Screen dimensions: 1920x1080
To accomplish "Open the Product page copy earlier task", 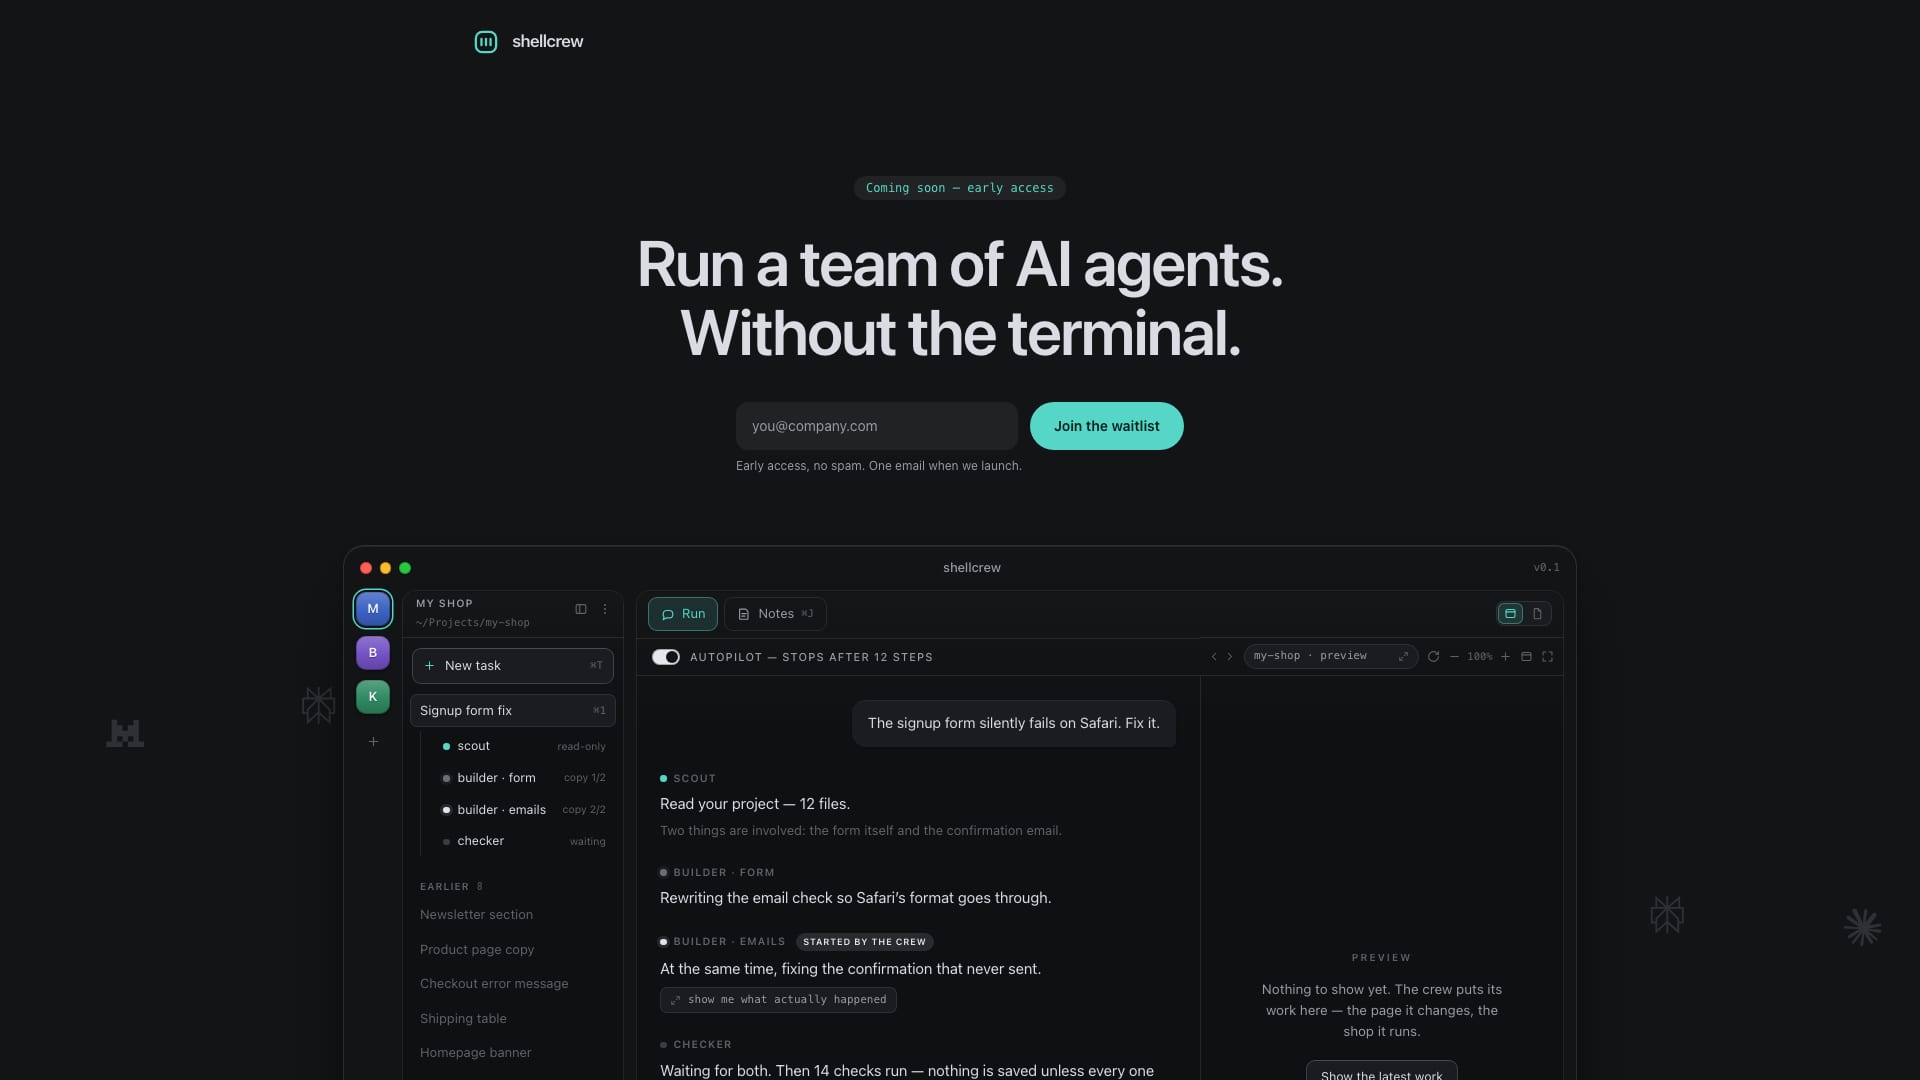I will click(477, 950).
